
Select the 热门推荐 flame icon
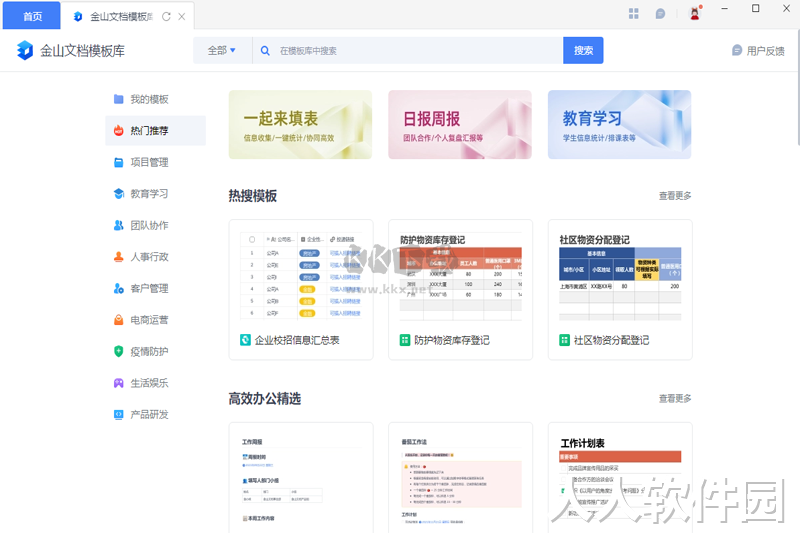click(118, 131)
